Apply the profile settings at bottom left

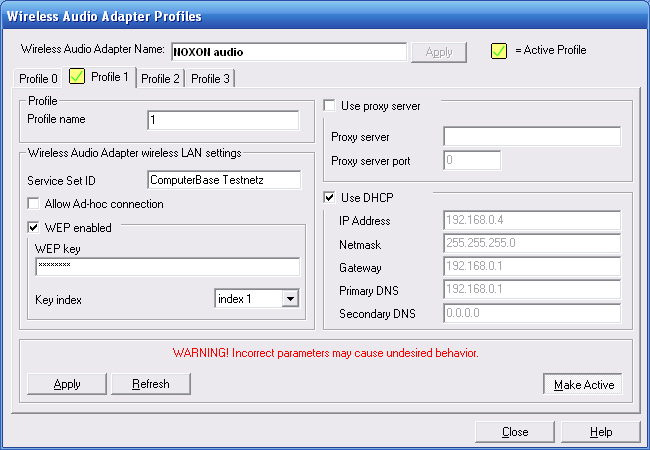[67, 384]
